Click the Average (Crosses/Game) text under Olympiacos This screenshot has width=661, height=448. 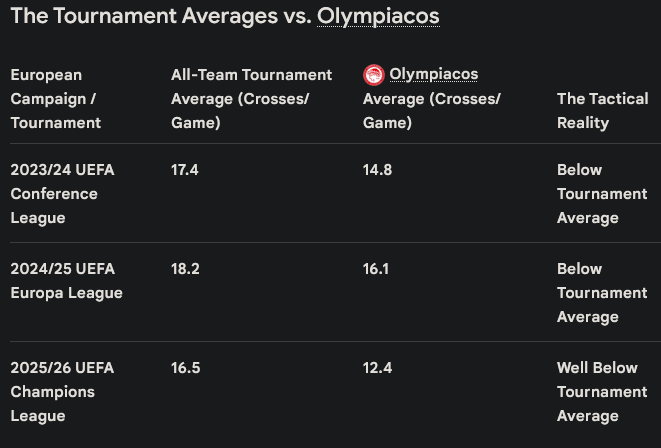pyautogui.click(x=432, y=110)
